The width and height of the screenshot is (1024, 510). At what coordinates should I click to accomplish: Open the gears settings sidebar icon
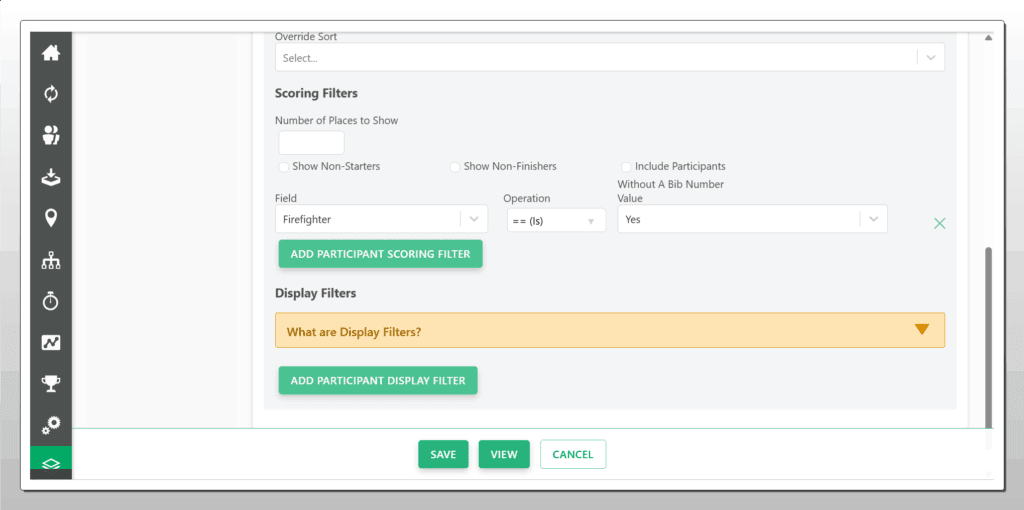(51, 425)
